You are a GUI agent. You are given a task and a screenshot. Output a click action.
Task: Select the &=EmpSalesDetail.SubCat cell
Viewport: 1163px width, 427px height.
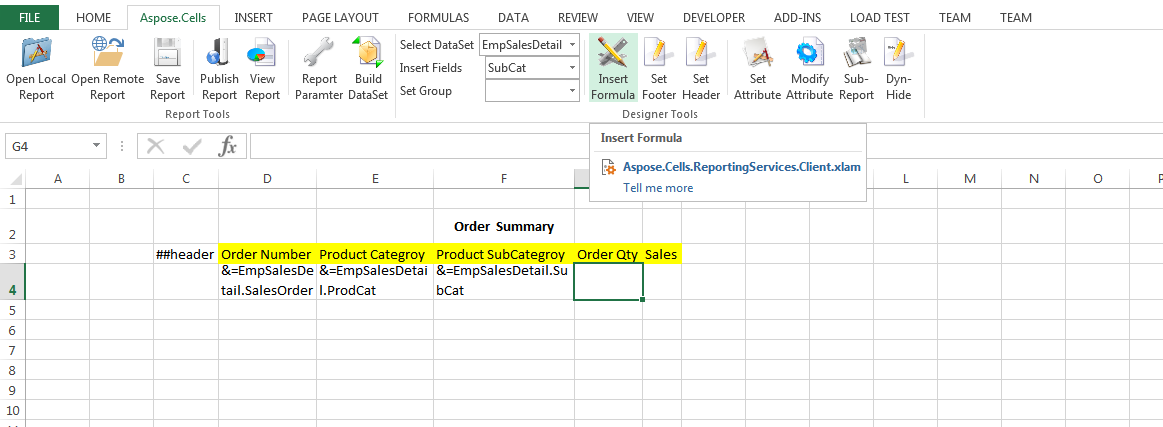click(x=504, y=282)
